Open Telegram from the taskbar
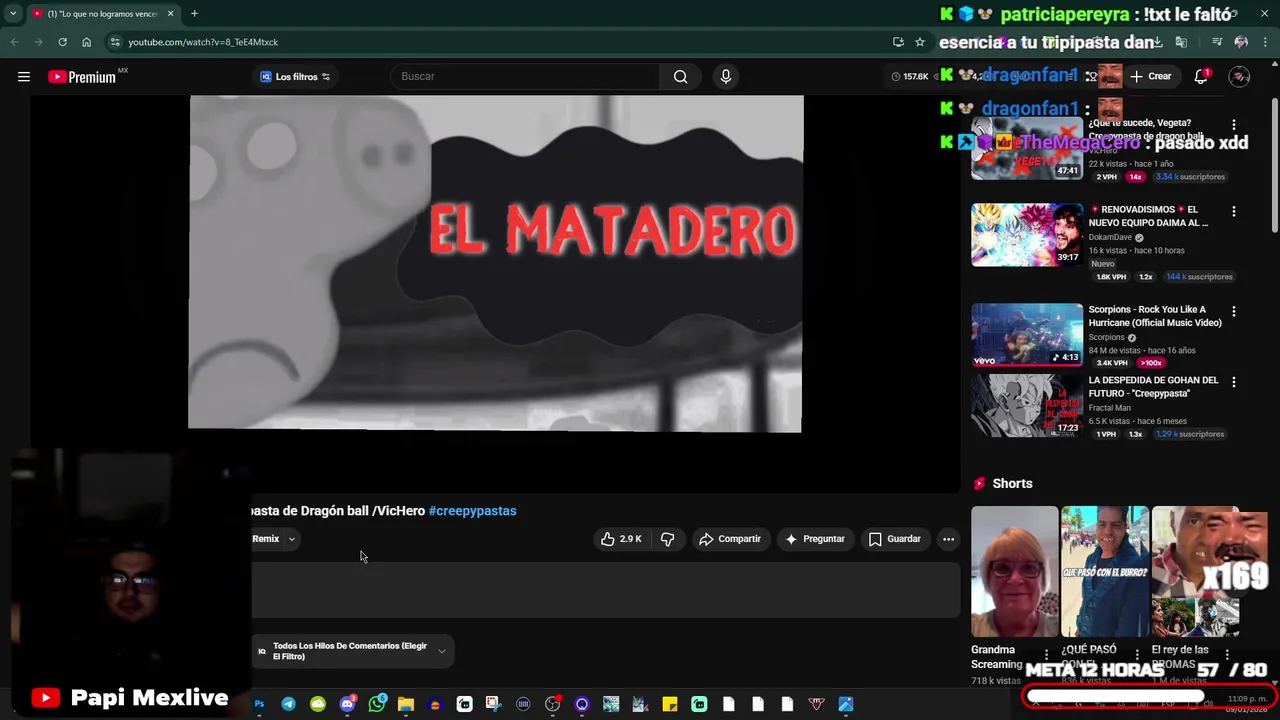This screenshot has width=1280, height=720. click(x=288, y=704)
